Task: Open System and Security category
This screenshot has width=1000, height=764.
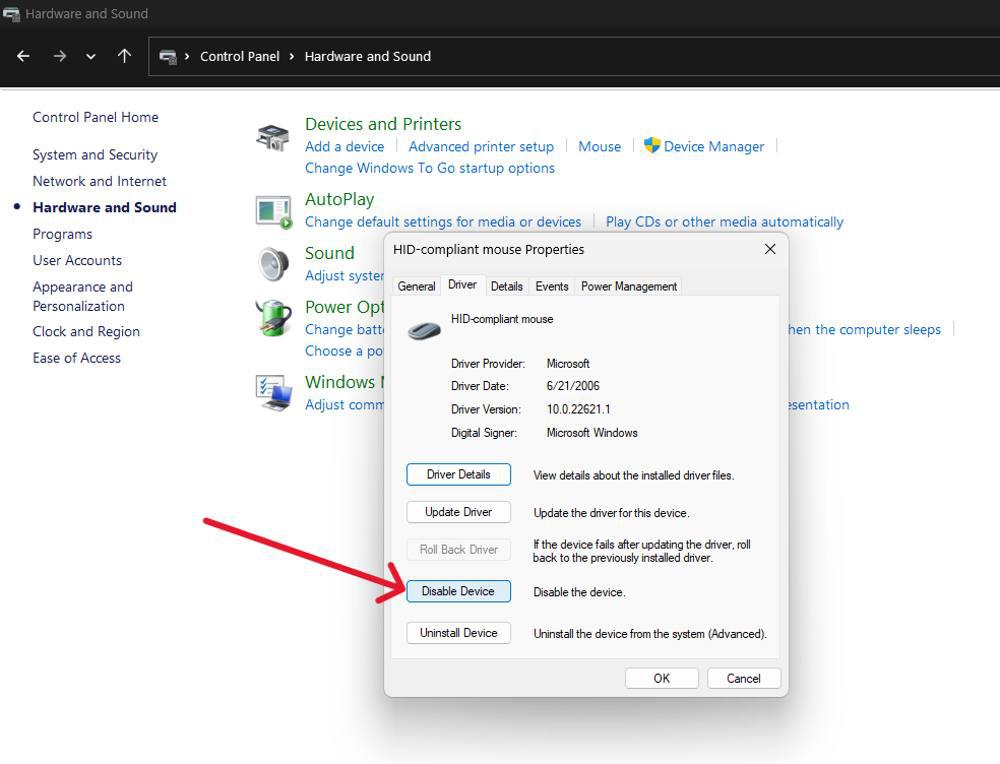Action: (x=95, y=155)
